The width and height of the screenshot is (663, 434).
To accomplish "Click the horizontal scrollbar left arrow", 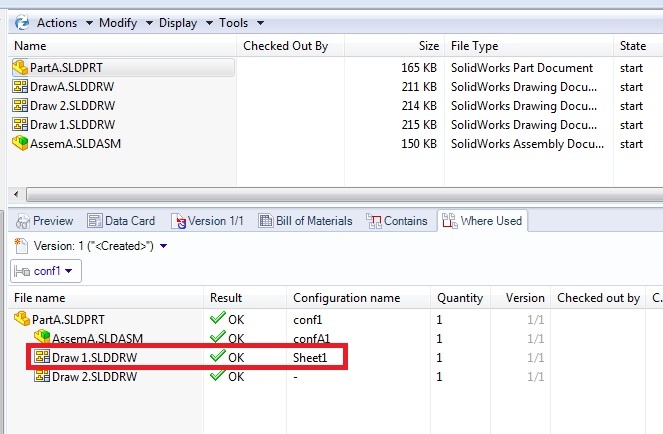I will 16,195.
